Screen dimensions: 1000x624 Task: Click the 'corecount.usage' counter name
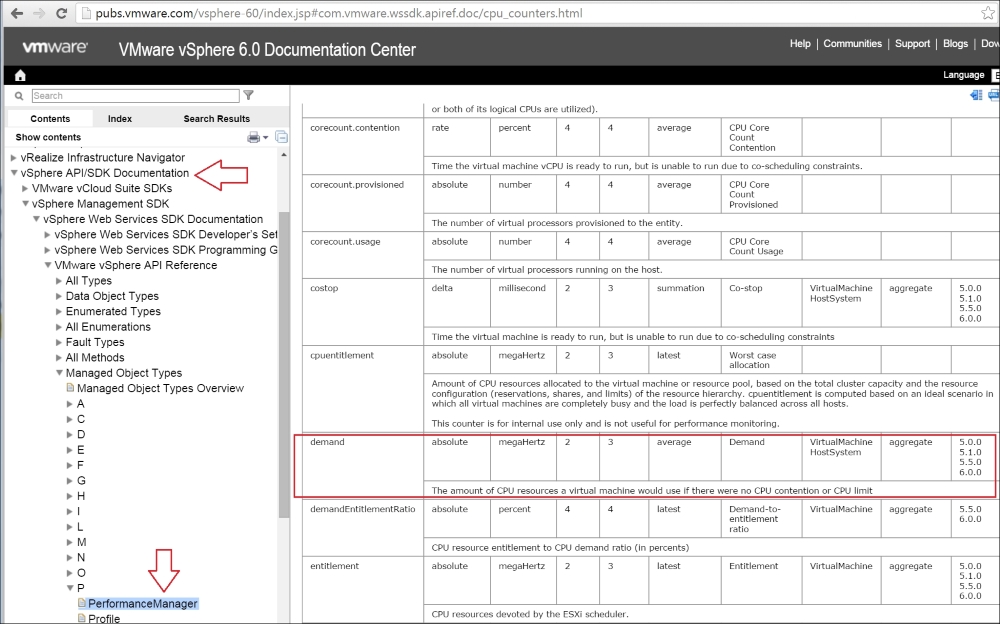[x=345, y=241]
